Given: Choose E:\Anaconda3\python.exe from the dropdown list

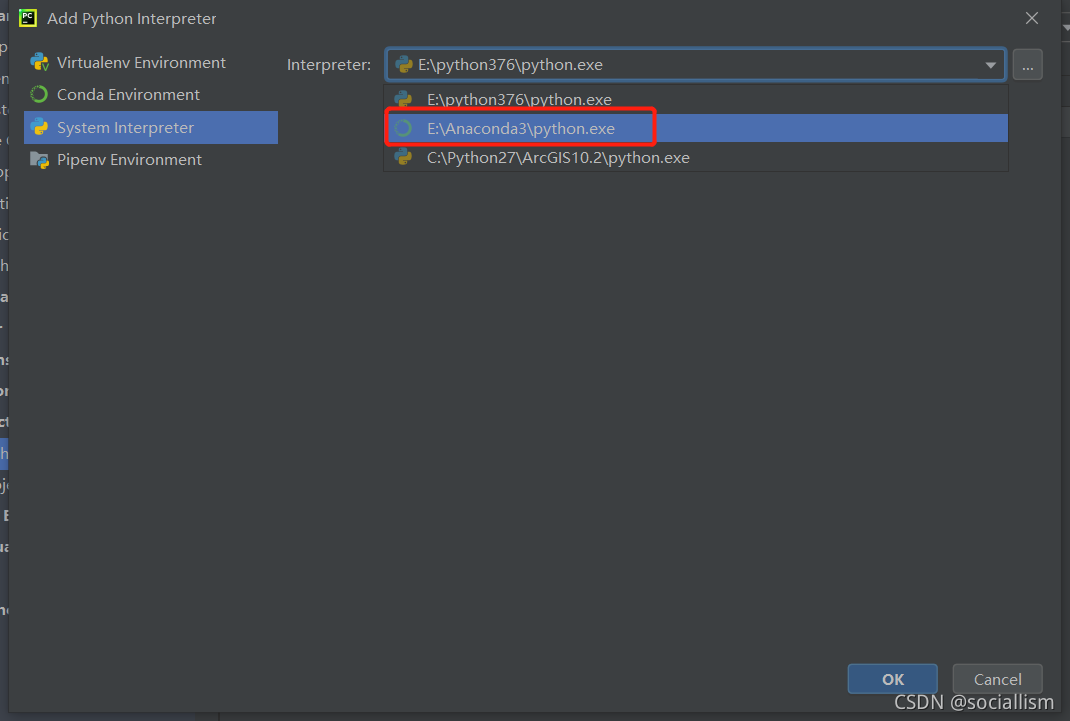Looking at the screenshot, I should pos(696,128).
